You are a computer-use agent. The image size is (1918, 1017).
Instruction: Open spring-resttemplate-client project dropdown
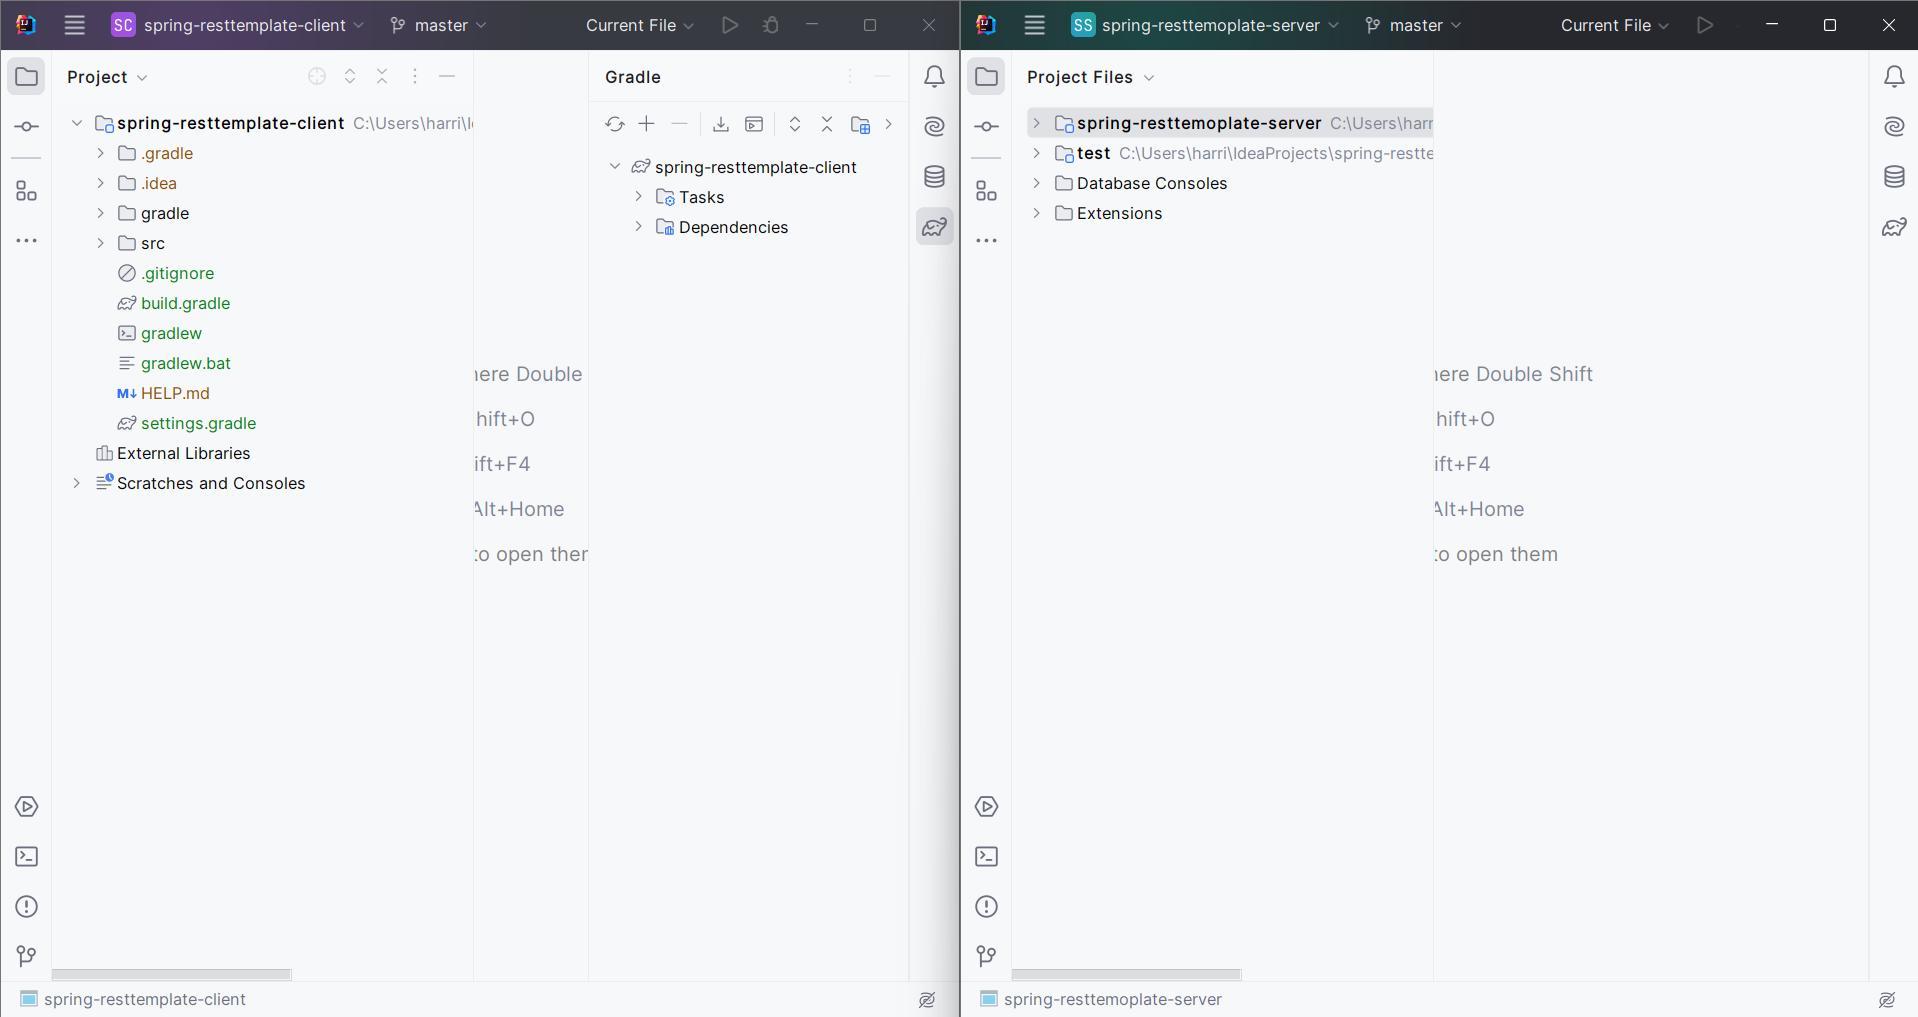tap(238, 25)
